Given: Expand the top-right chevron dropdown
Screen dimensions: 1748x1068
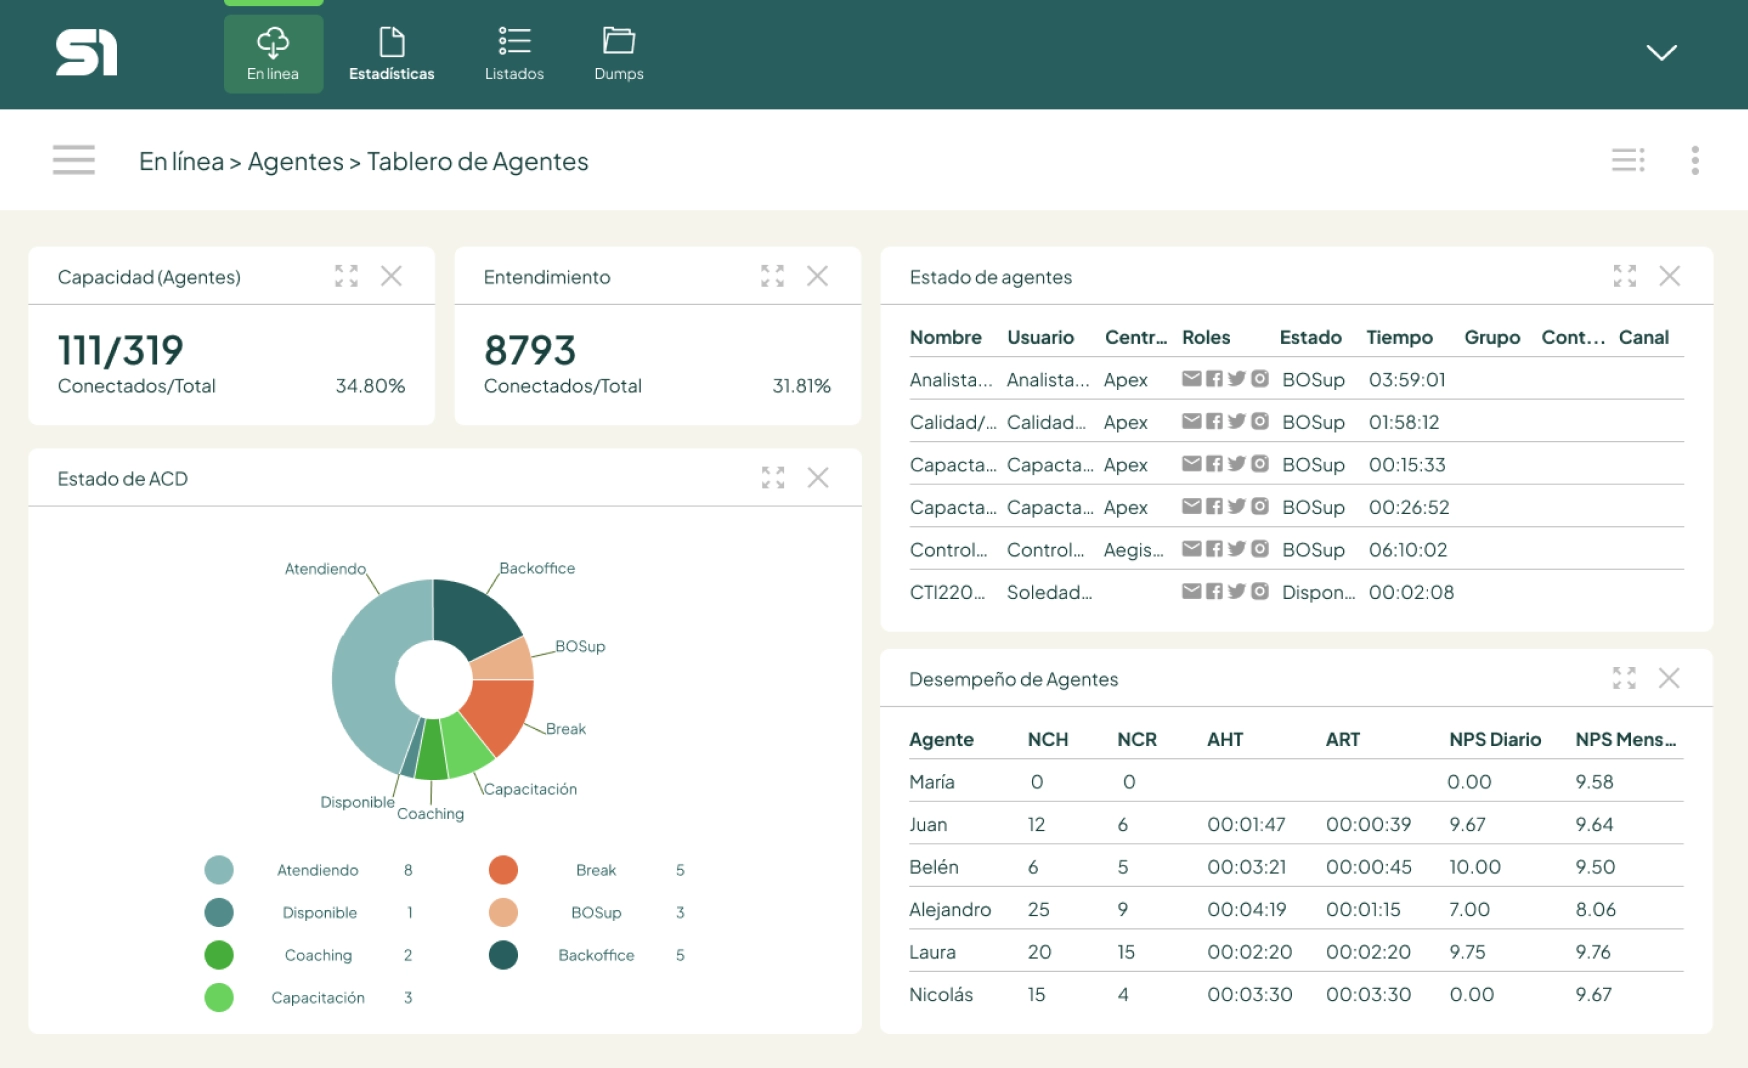Looking at the screenshot, I should [x=1661, y=53].
